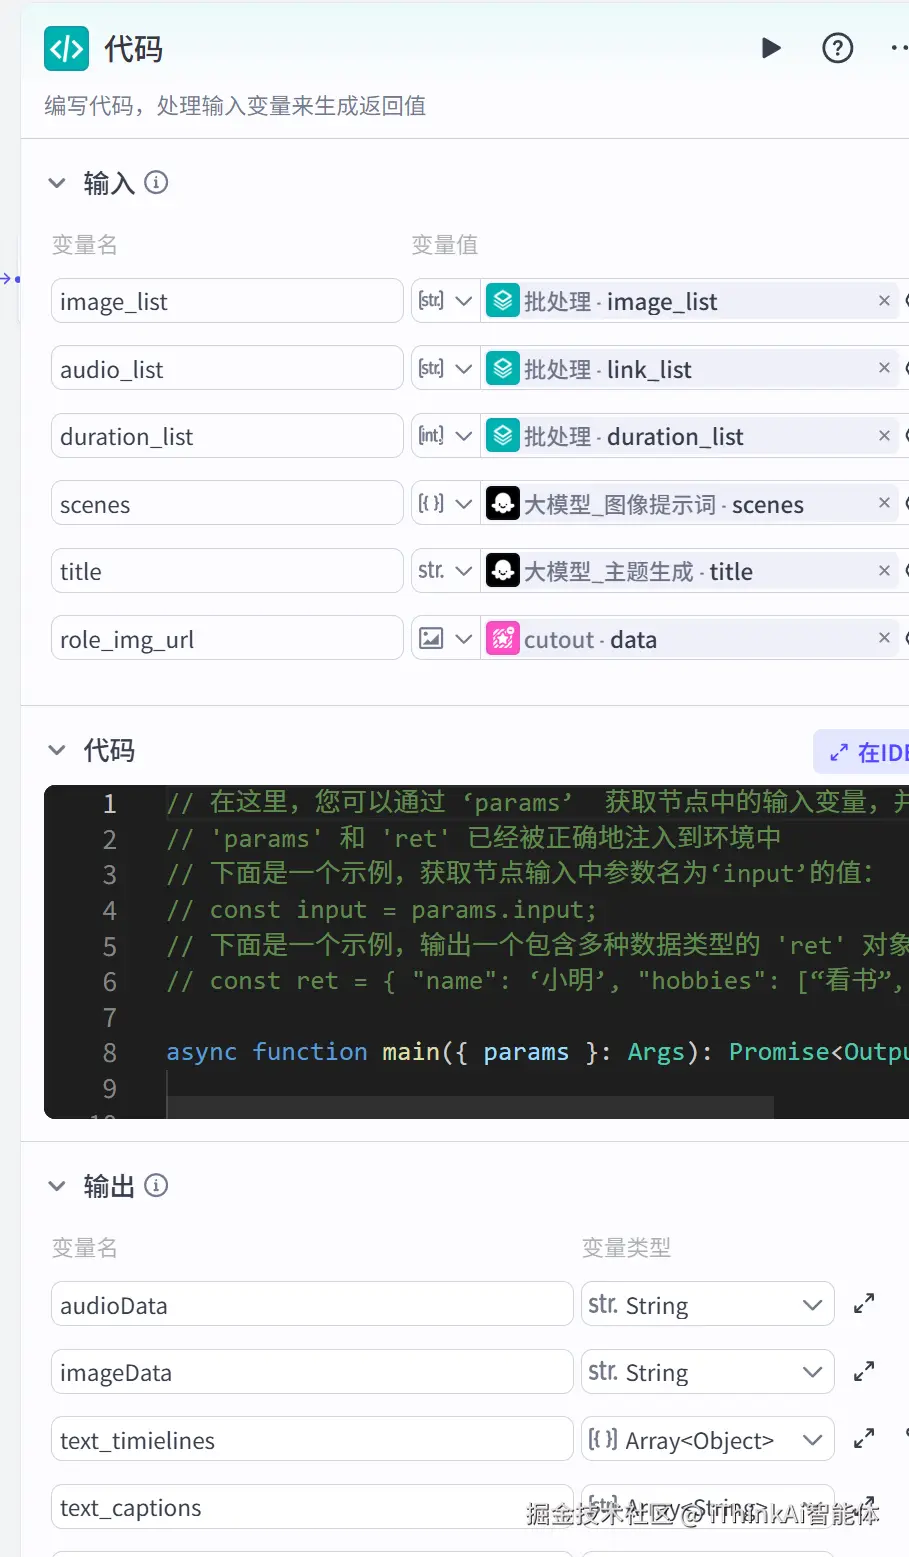Expand text_timelines output with the arrow icon
This screenshot has height=1557, width=909.
point(864,1437)
